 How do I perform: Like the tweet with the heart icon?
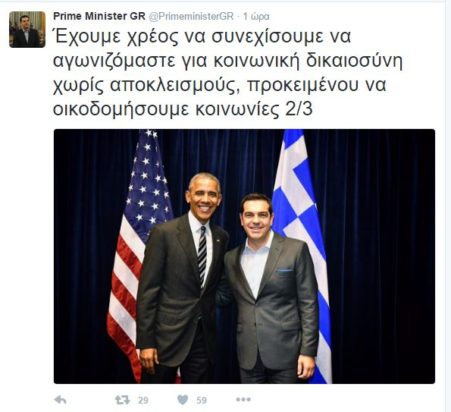tap(183, 400)
